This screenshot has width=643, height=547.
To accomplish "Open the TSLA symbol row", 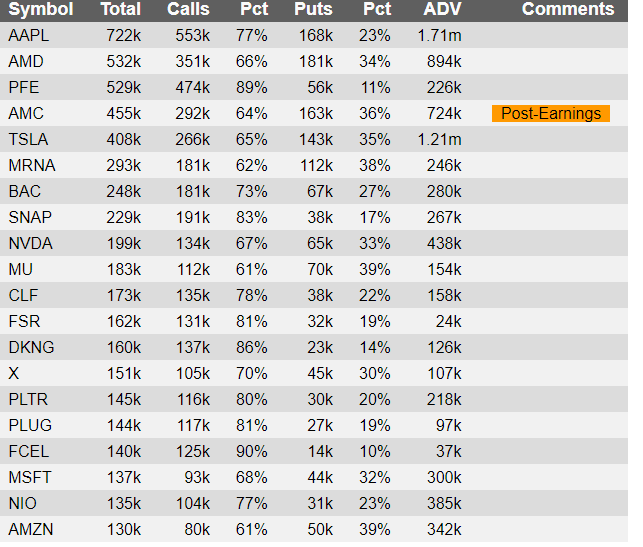I will pos(314,139).
